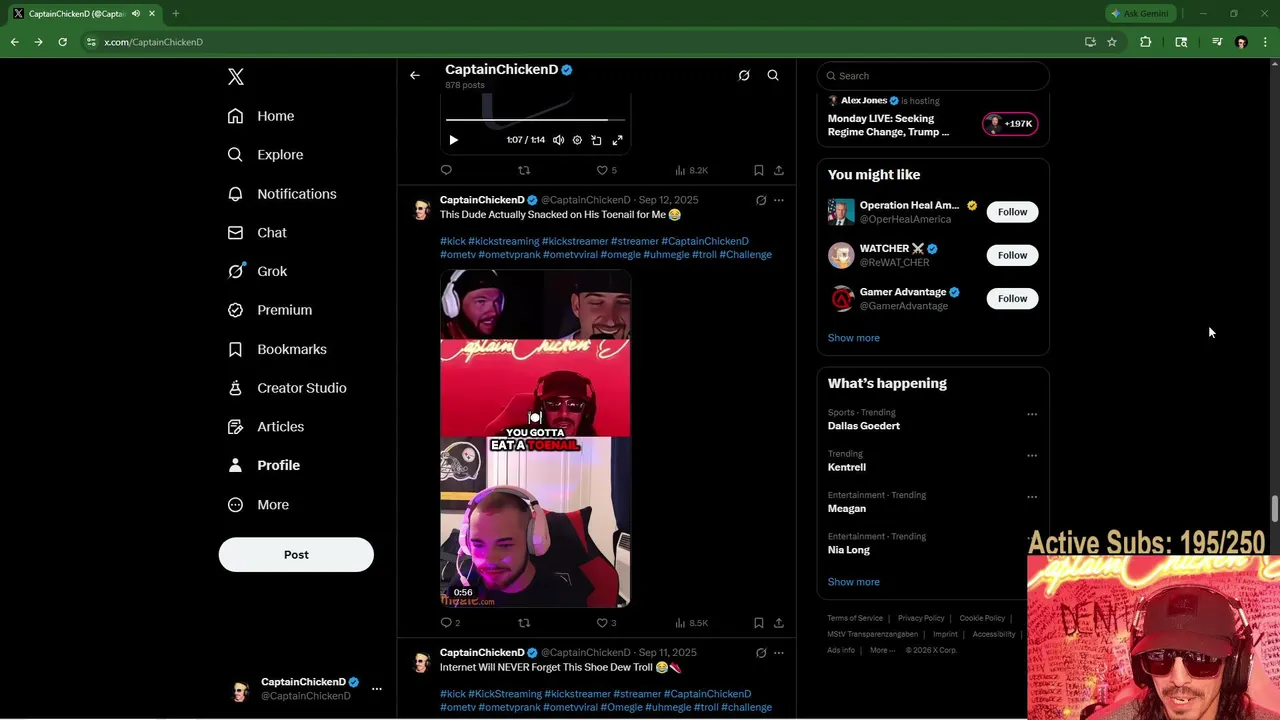Open Chat in sidebar
The image size is (1280, 720).
(x=257, y=233)
